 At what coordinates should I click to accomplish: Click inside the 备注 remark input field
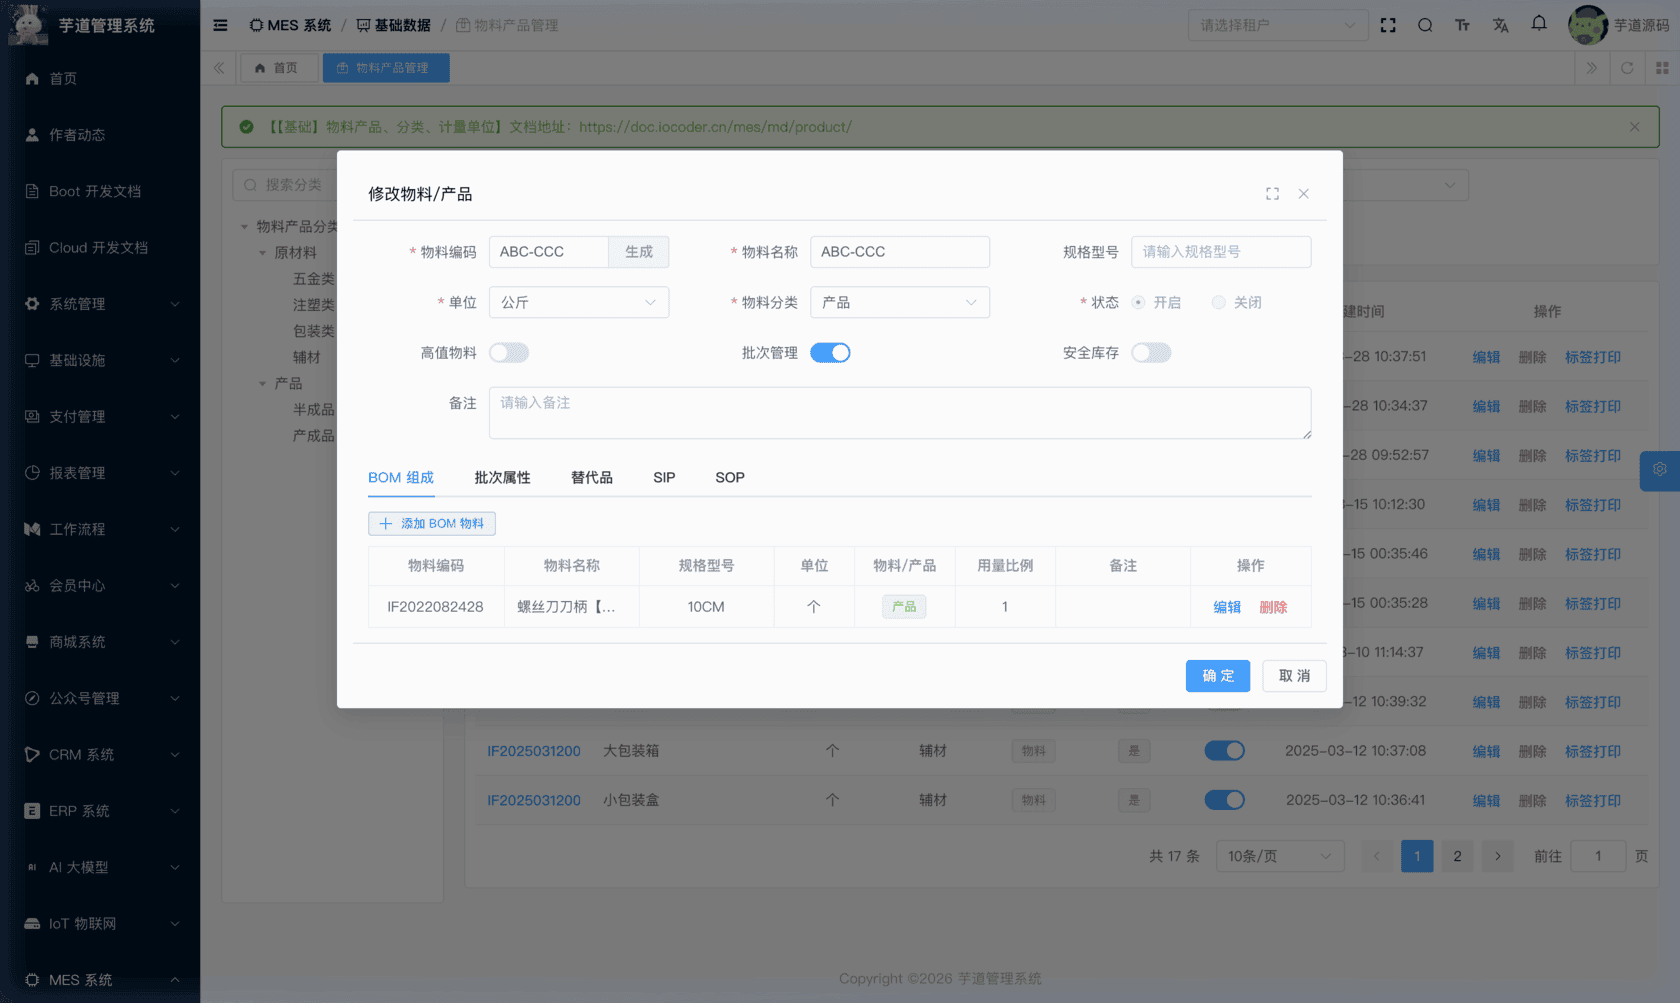(898, 412)
